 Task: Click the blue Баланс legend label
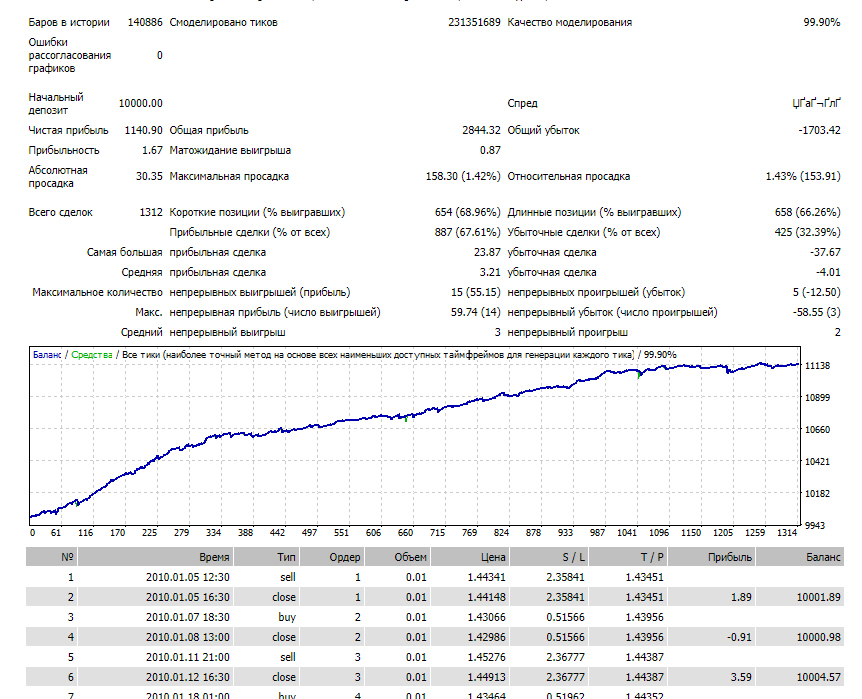tap(47, 355)
